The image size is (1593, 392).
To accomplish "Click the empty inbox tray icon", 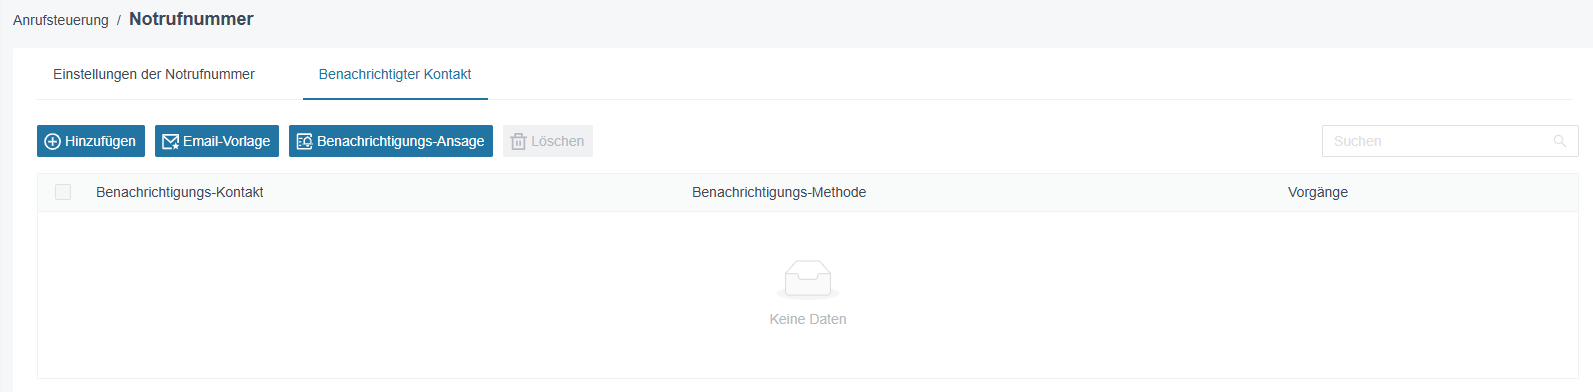I will coord(808,279).
